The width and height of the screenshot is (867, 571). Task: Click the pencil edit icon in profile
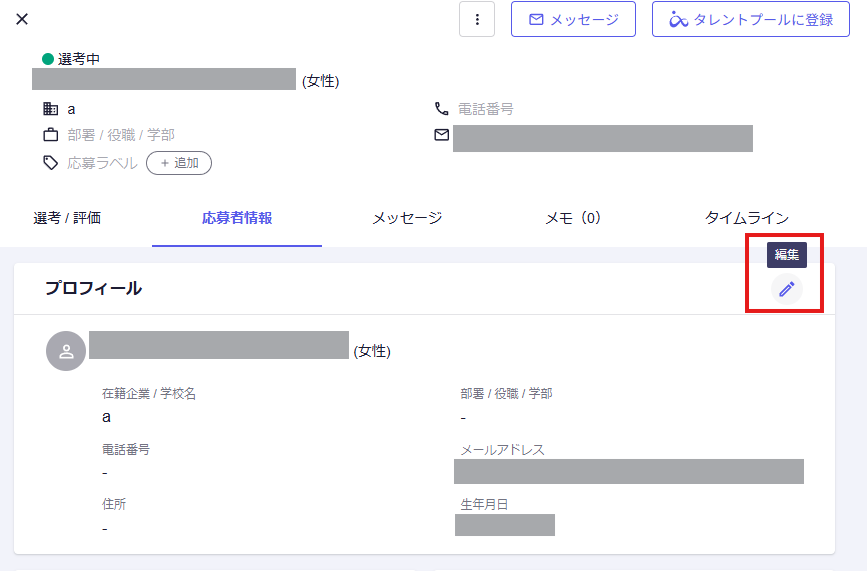pyautogui.click(x=787, y=289)
